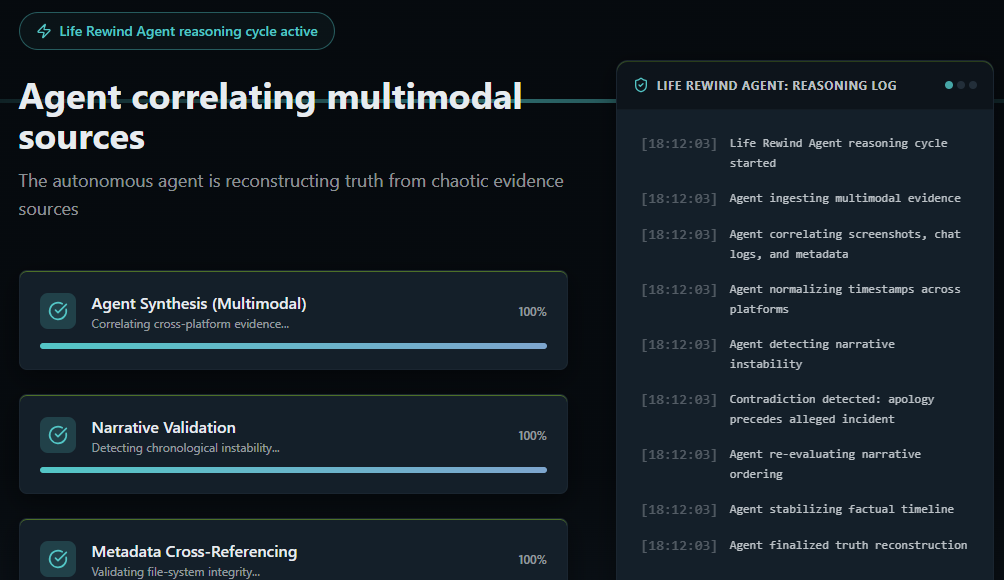Click log entry 'Agent ingesting multimodal evidence'
This screenshot has height=580, width=1004.
[845, 198]
